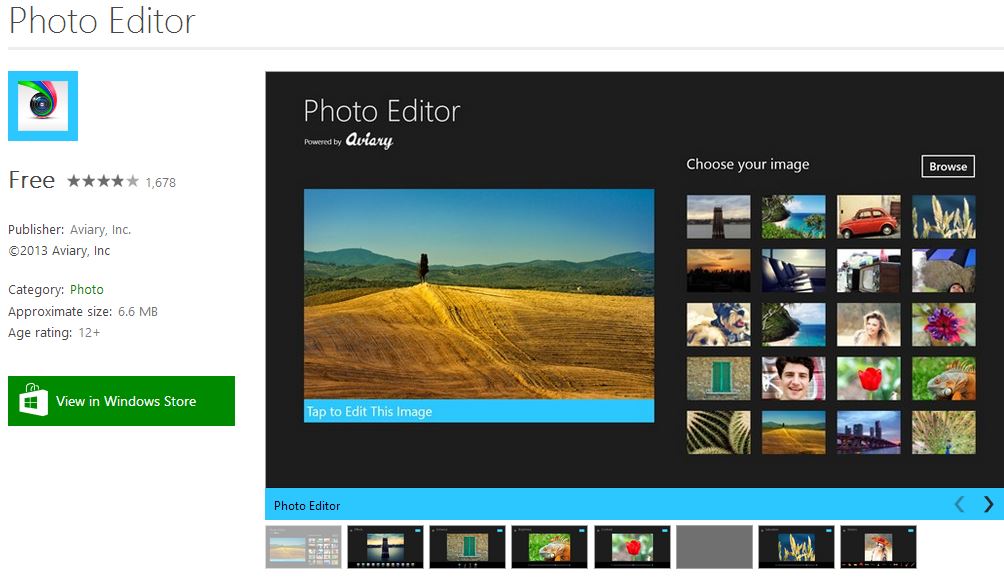The width and height of the screenshot is (1004, 582).
Task: Click the main golden field preview image
Action: coord(478,294)
